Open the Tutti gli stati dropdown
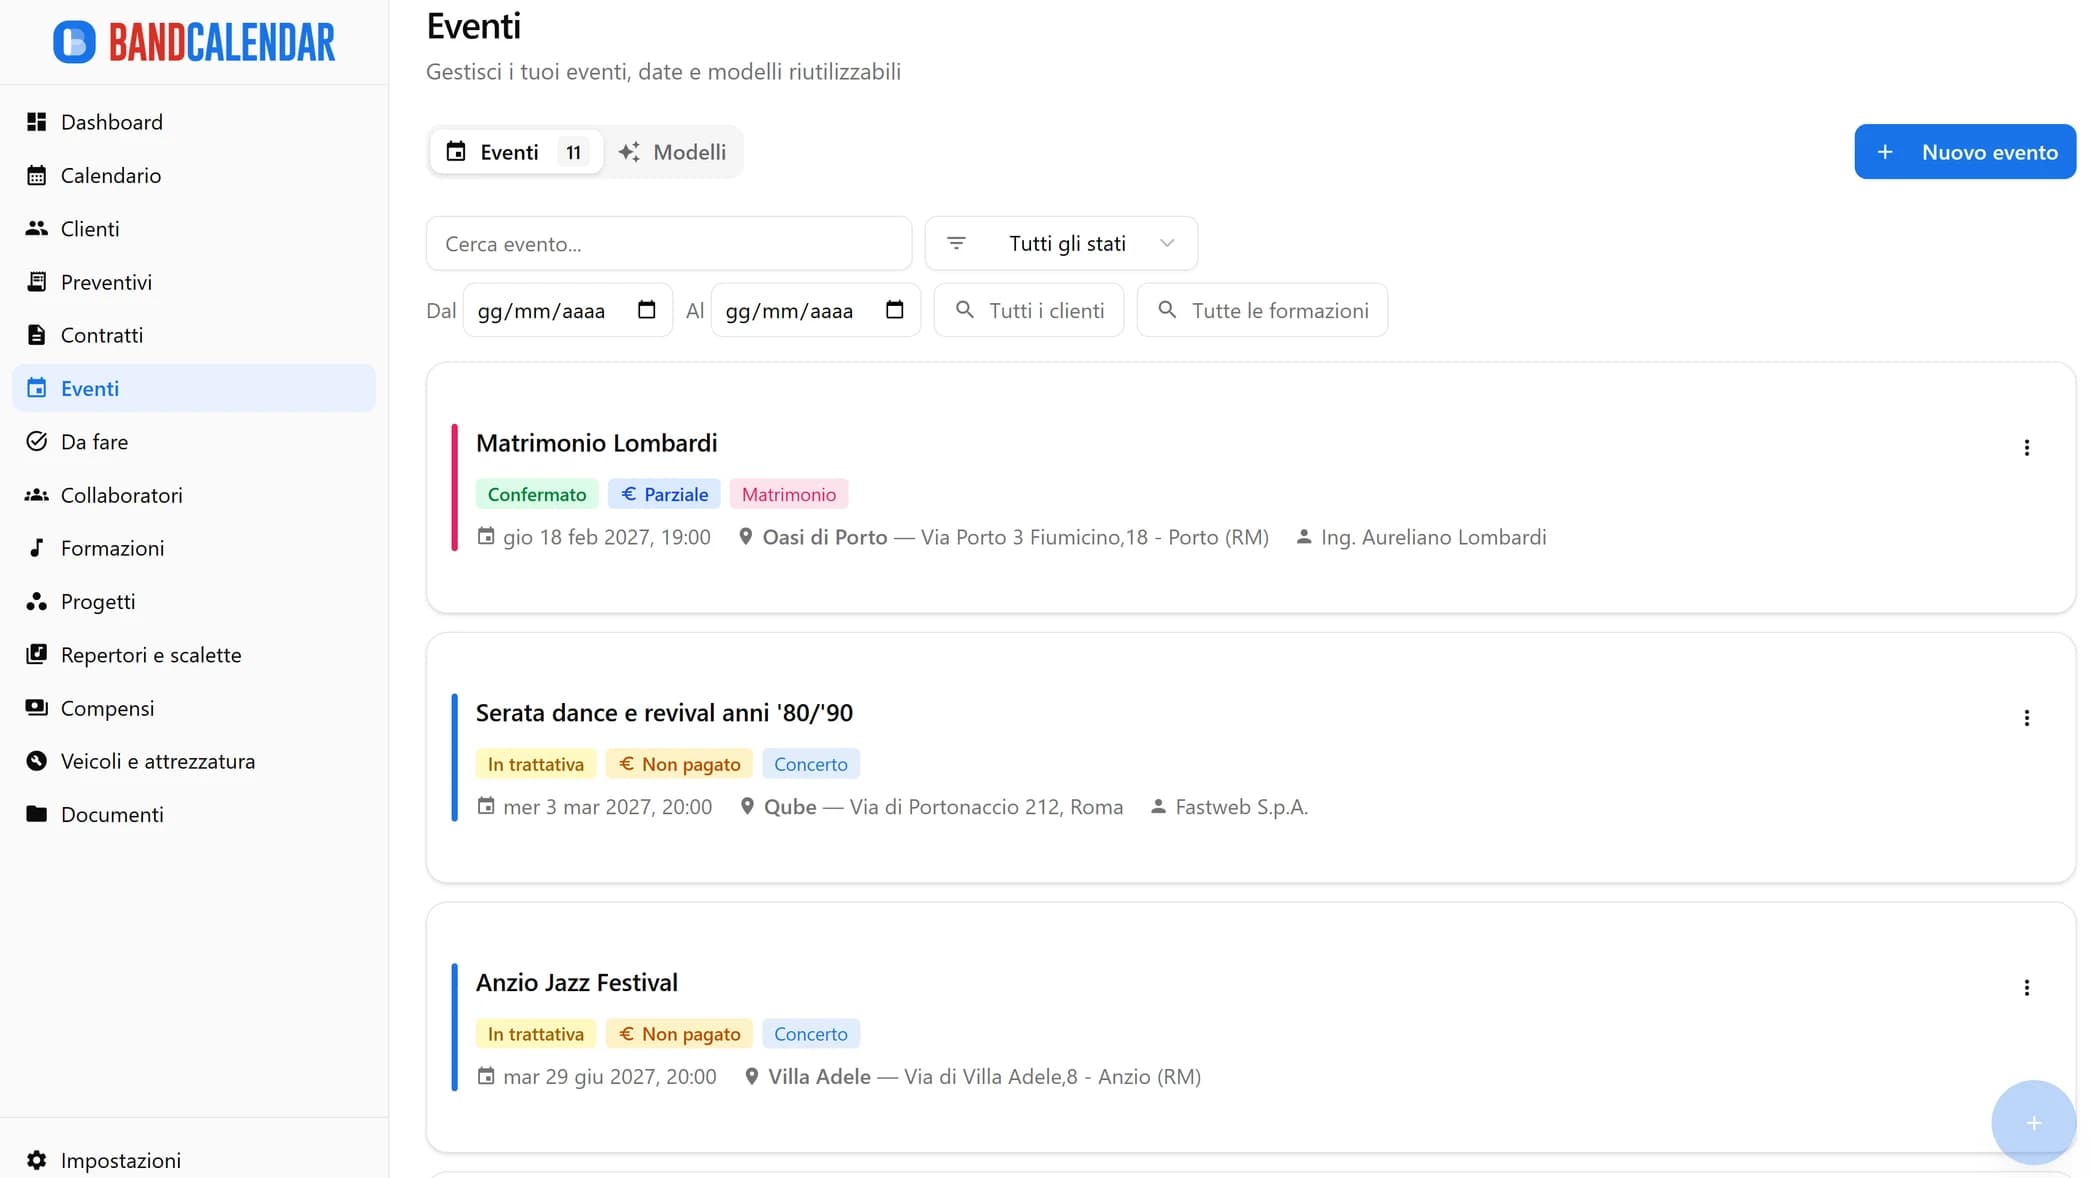 (1061, 243)
